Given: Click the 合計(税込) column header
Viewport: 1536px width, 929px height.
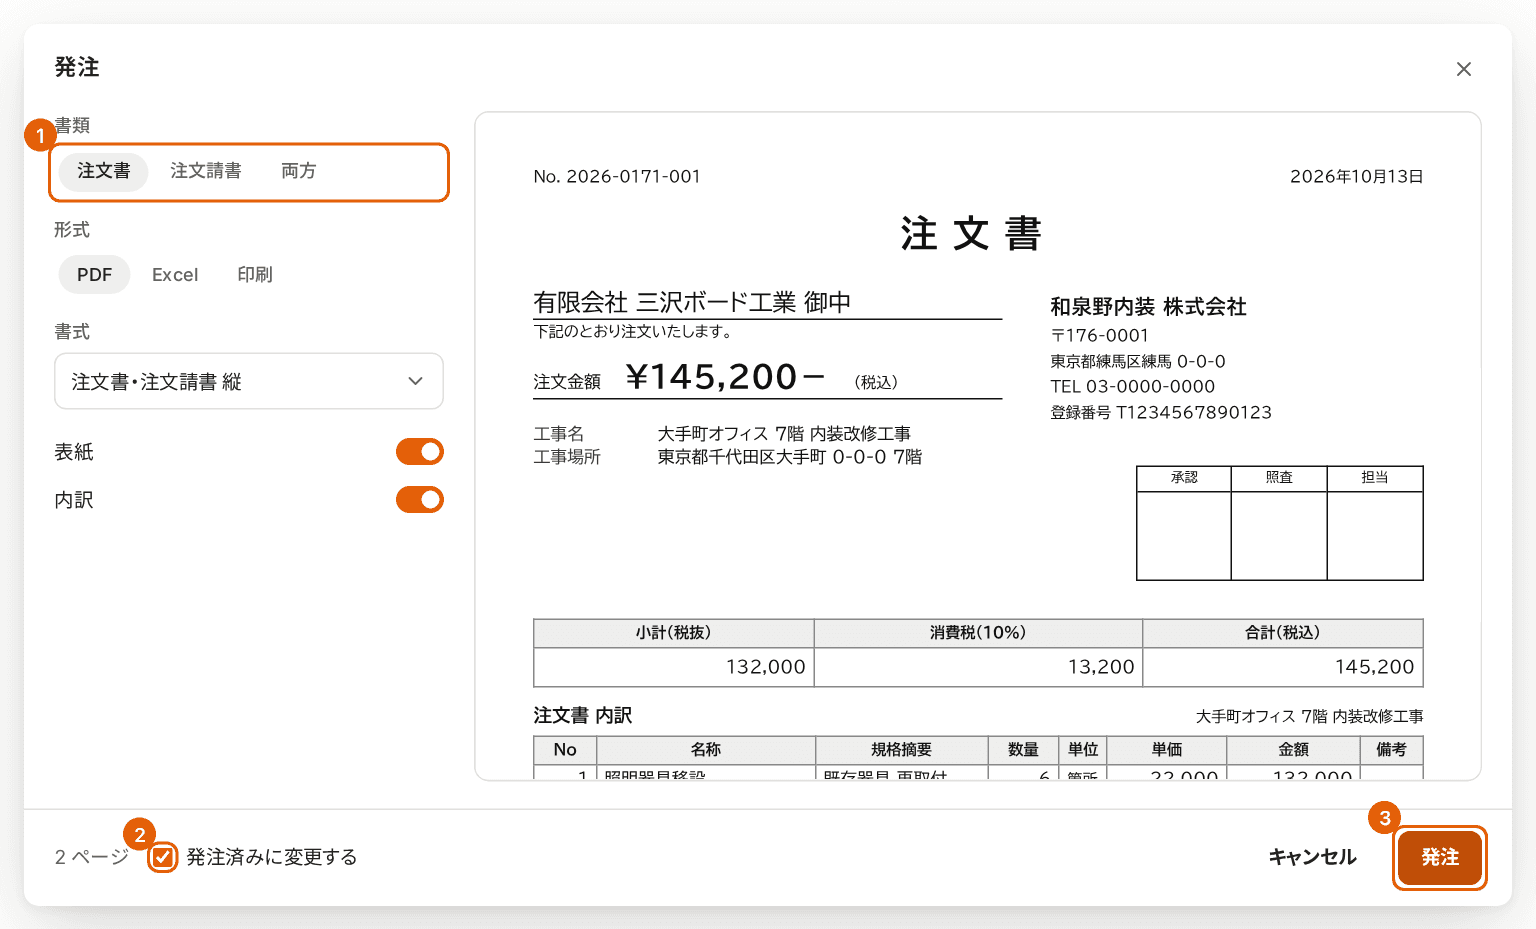Looking at the screenshot, I should (x=1283, y=633).
